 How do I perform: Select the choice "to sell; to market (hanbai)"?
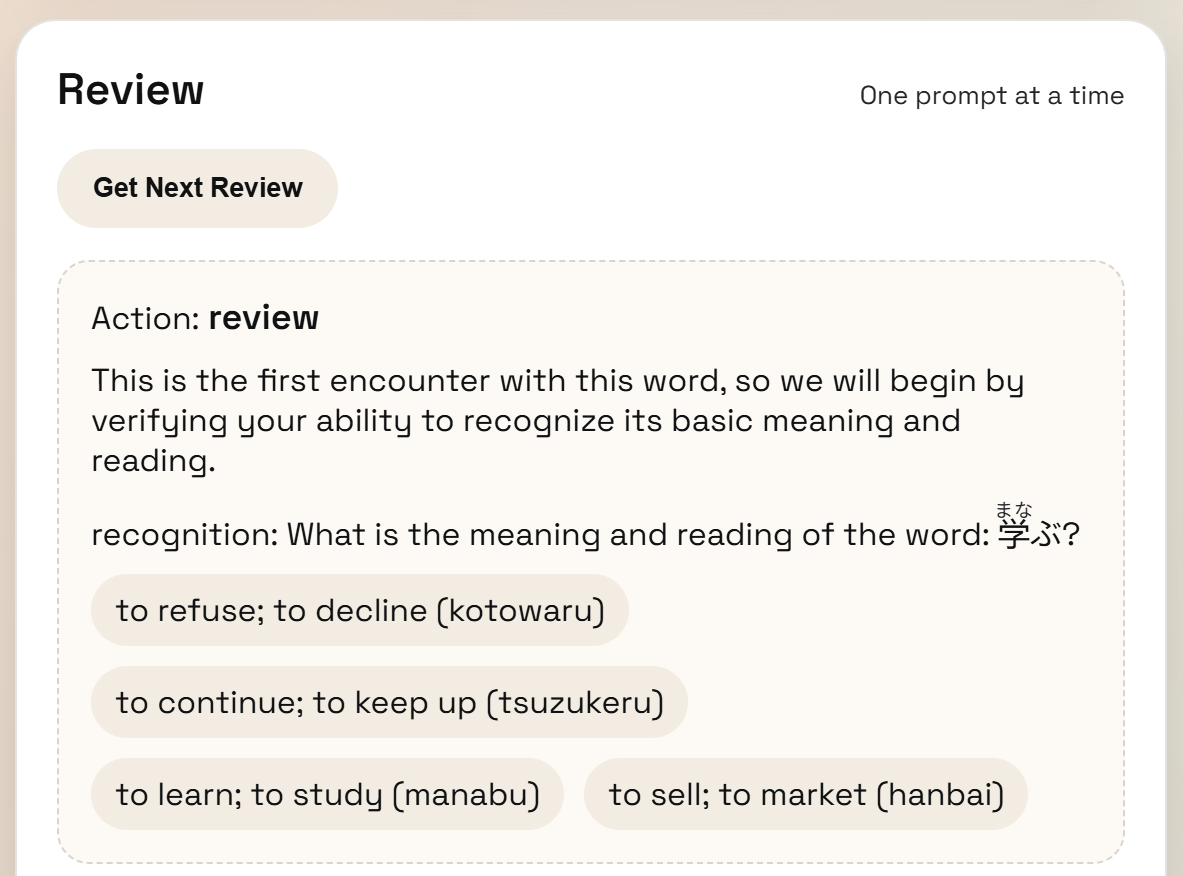pyautogui.click(x=805, y=794)
